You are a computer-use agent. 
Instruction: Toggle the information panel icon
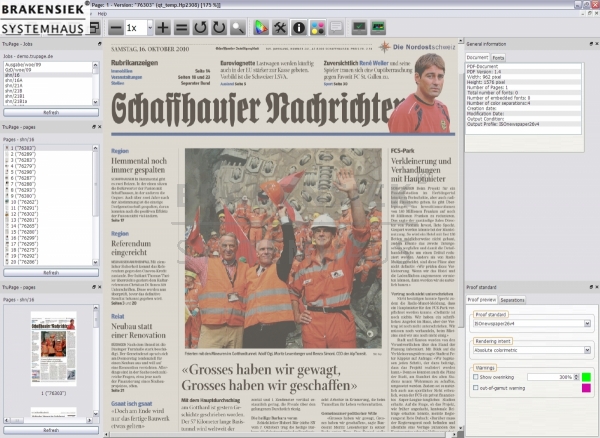(x=298, y=28)
